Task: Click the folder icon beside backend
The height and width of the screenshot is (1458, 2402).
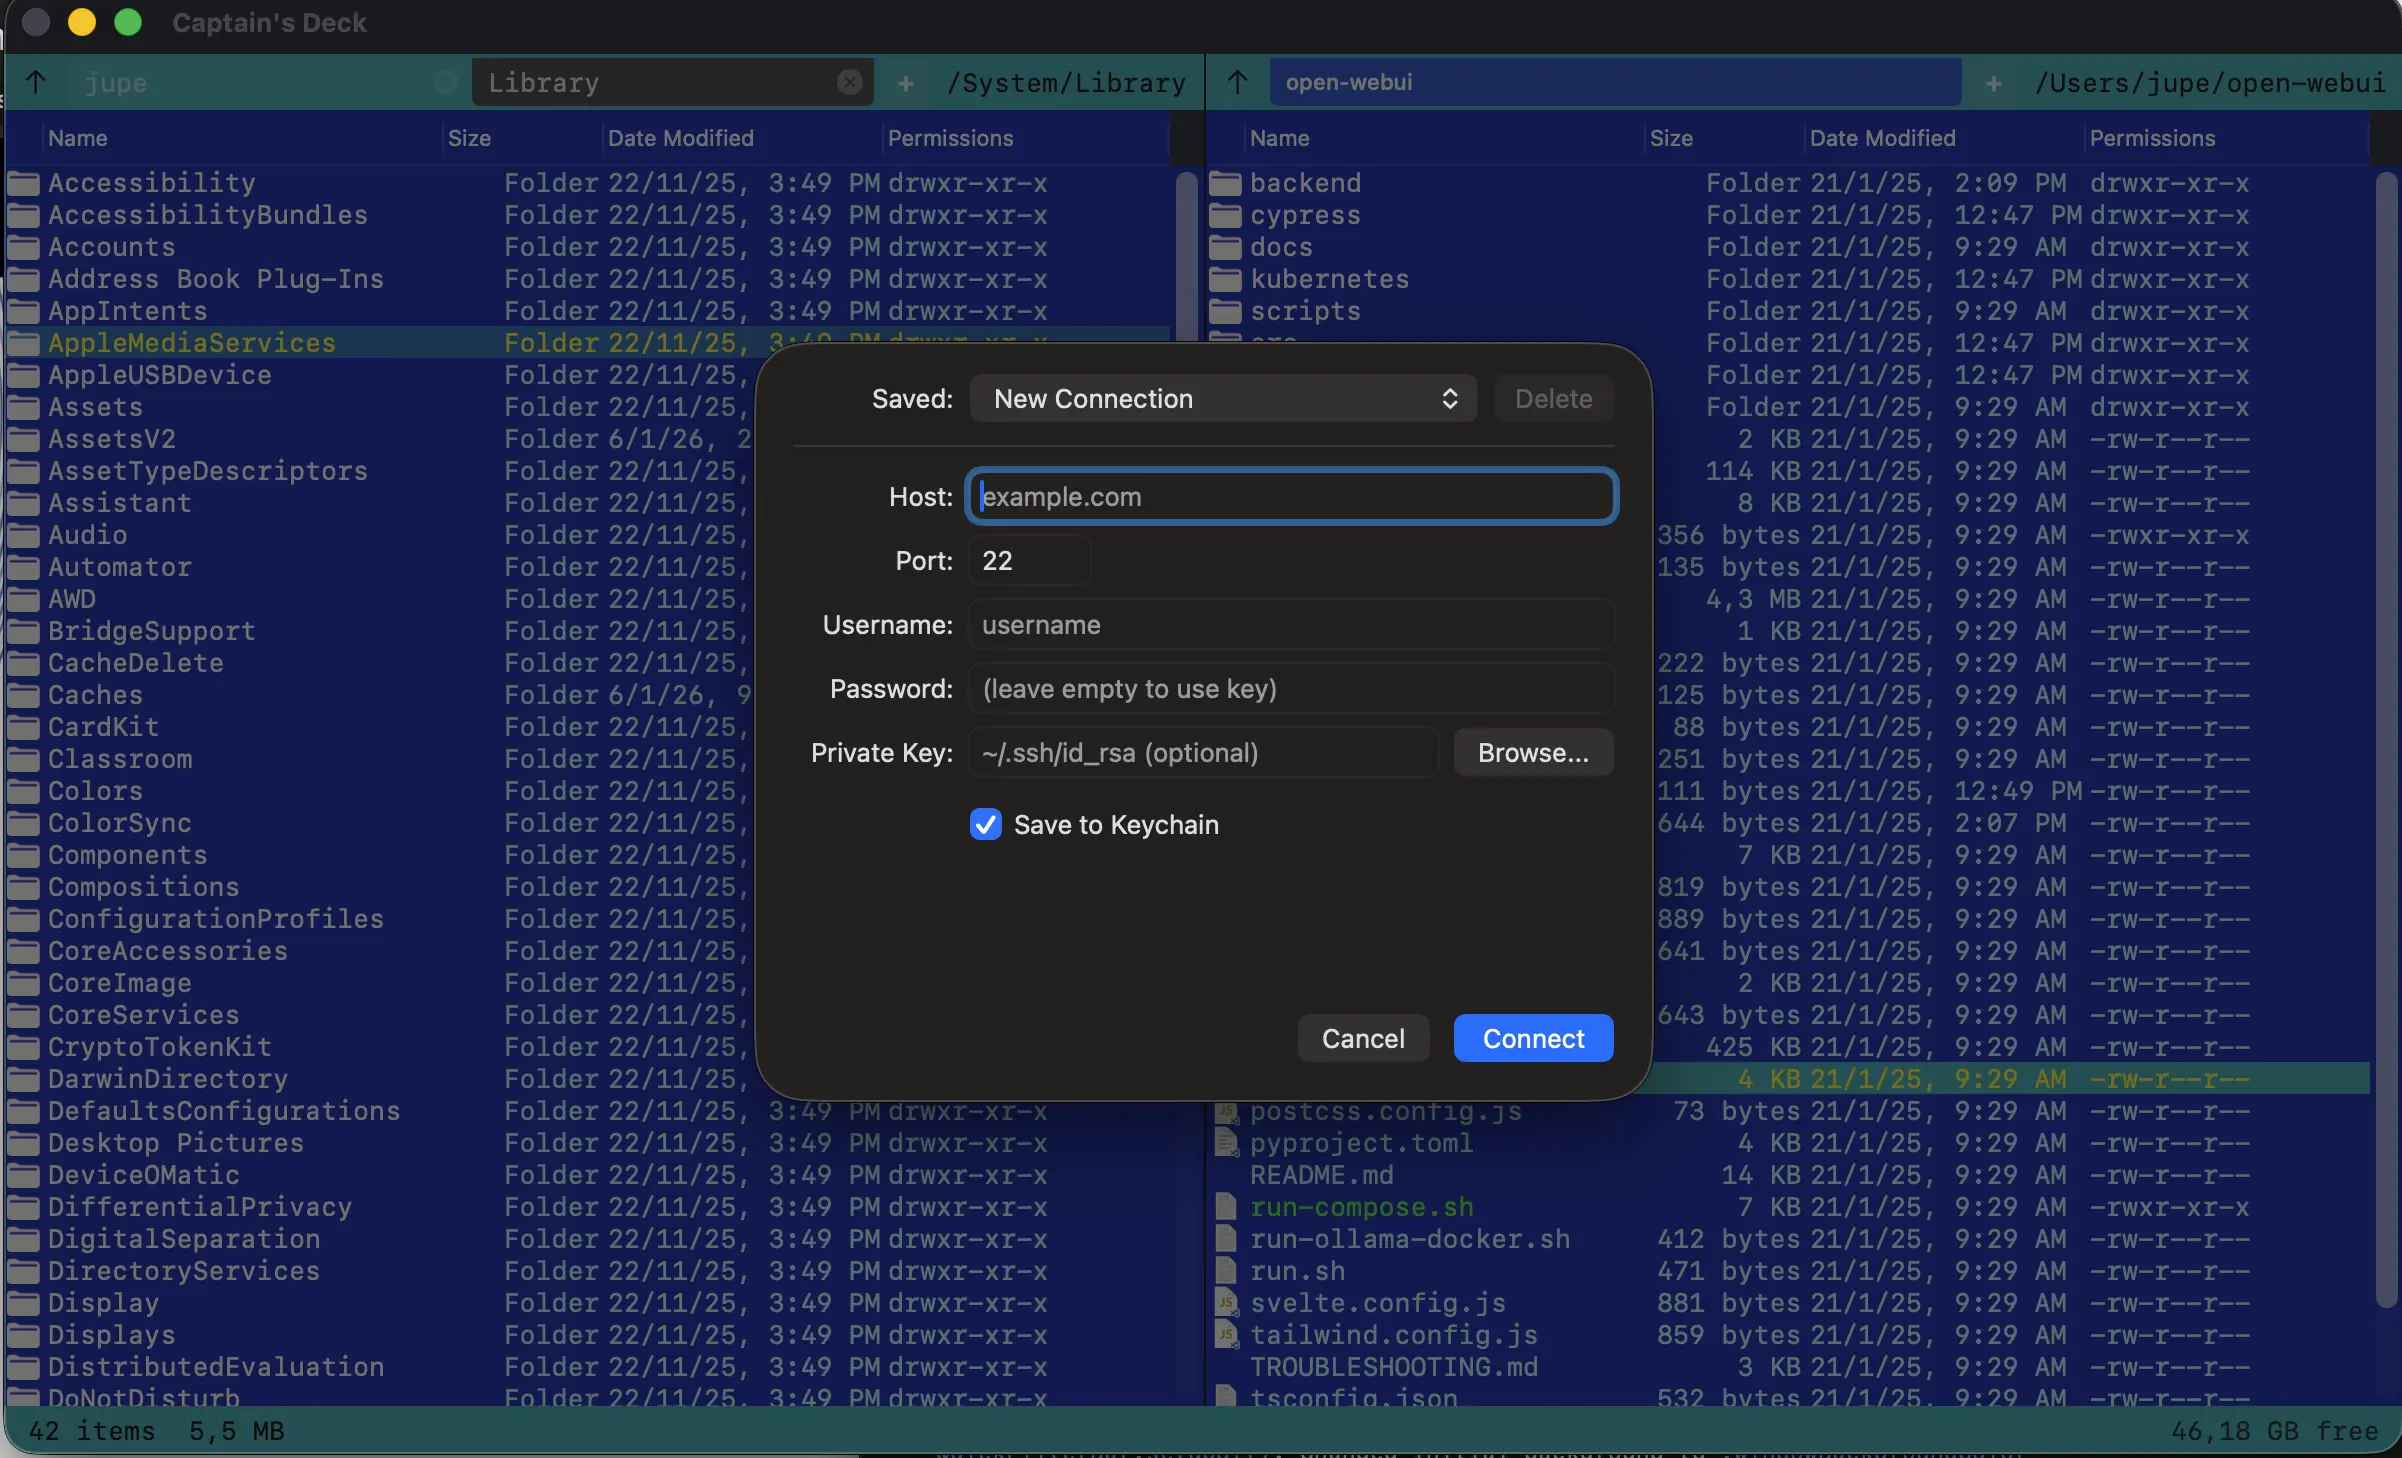Action: click(1225, 182)
